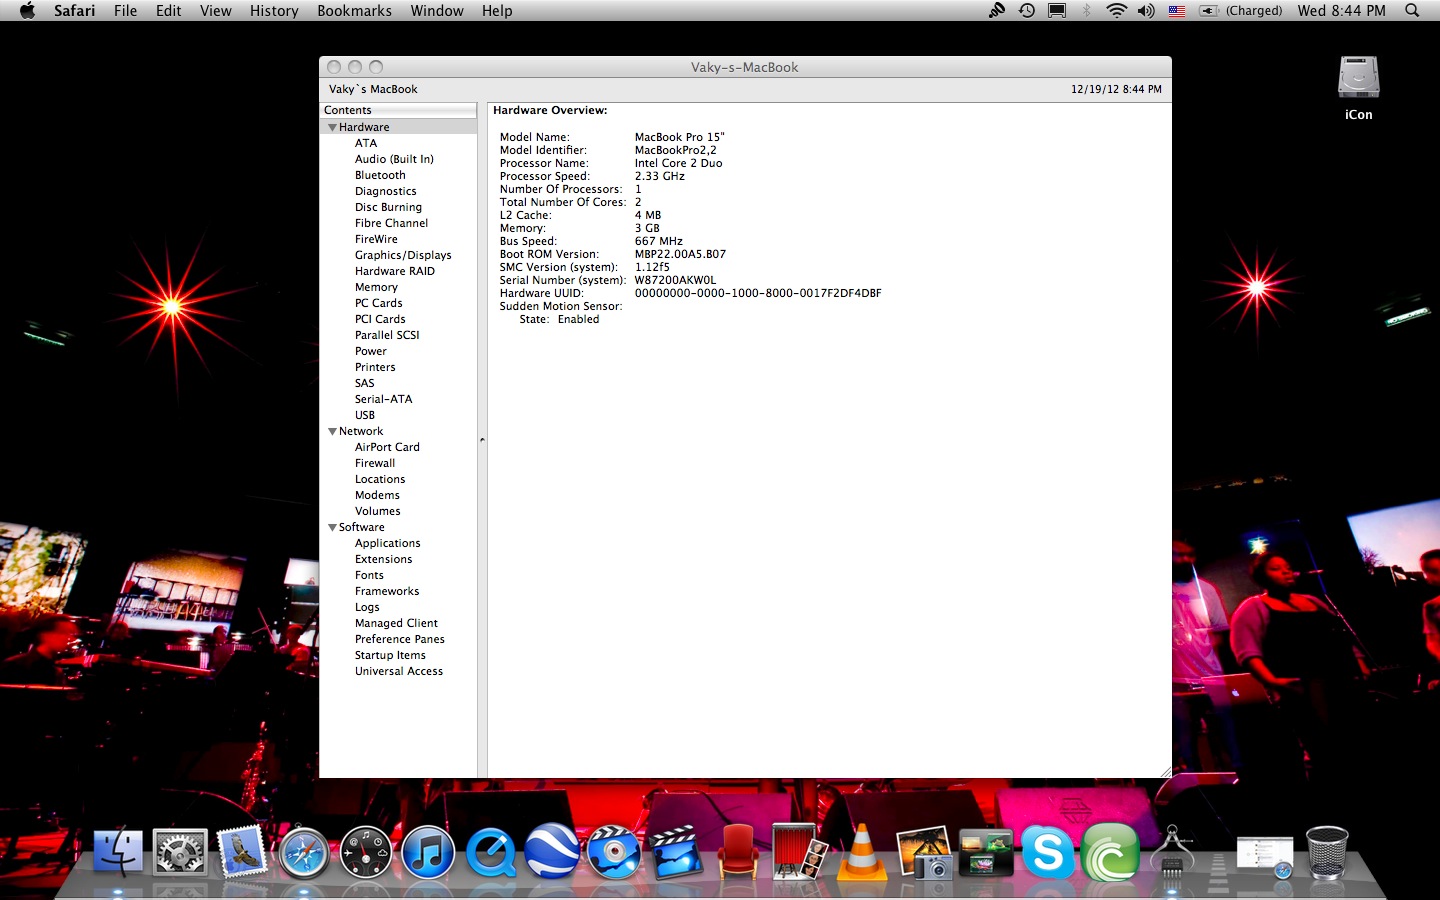Select Audio (Built In) entry

click(394, 159)
